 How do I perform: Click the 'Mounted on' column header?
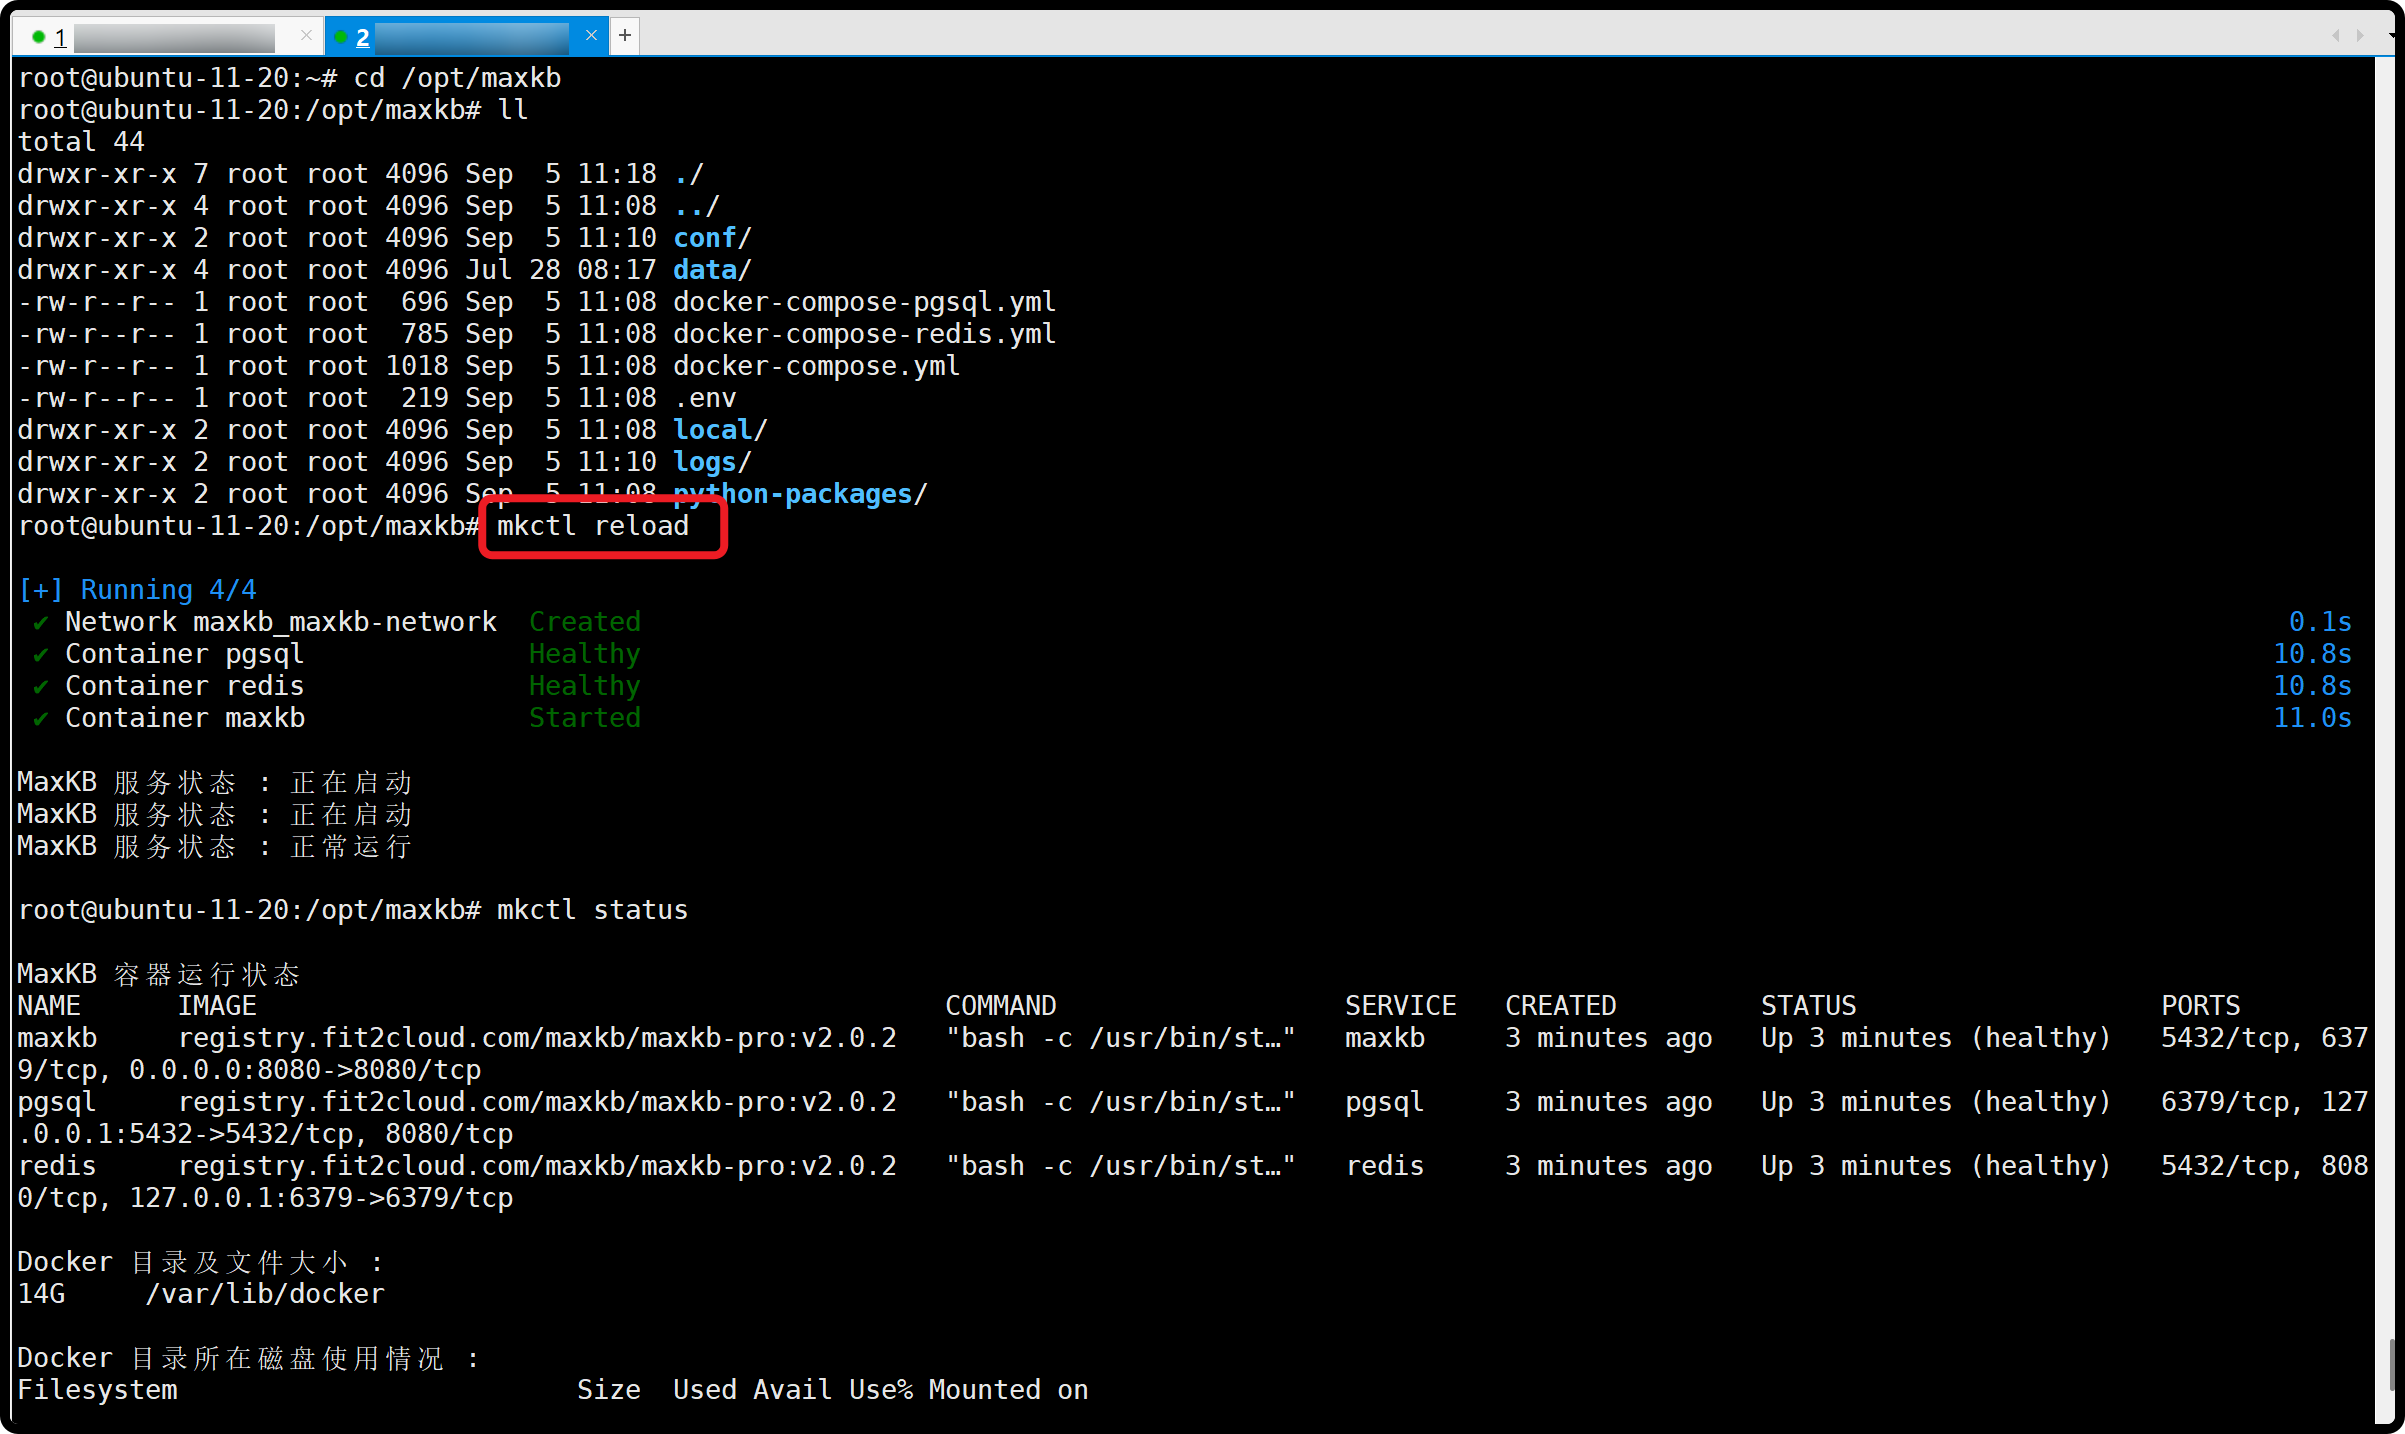coord(1009,1390)
